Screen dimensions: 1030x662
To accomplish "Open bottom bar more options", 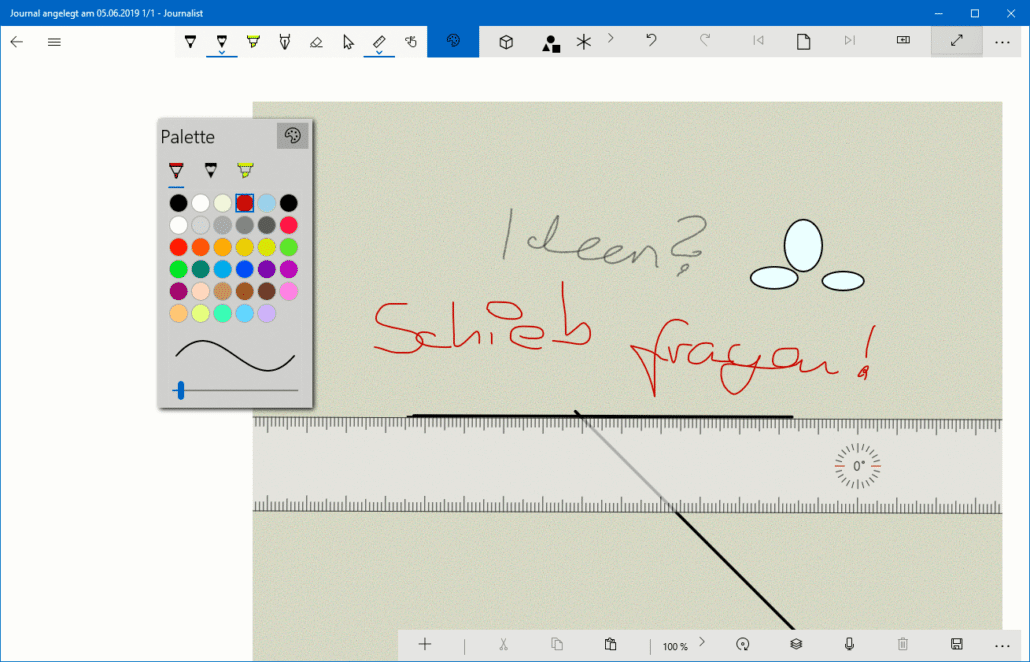I will (1002, 646).
